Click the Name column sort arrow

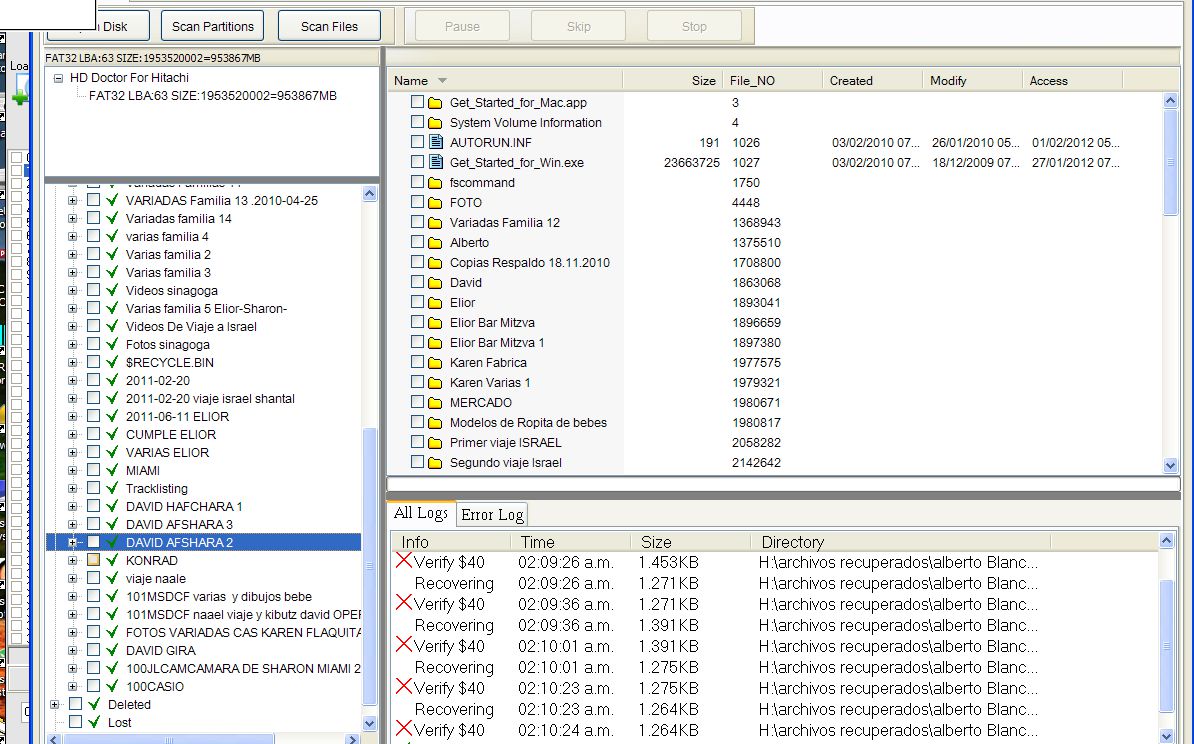click(x=442, y=81)
